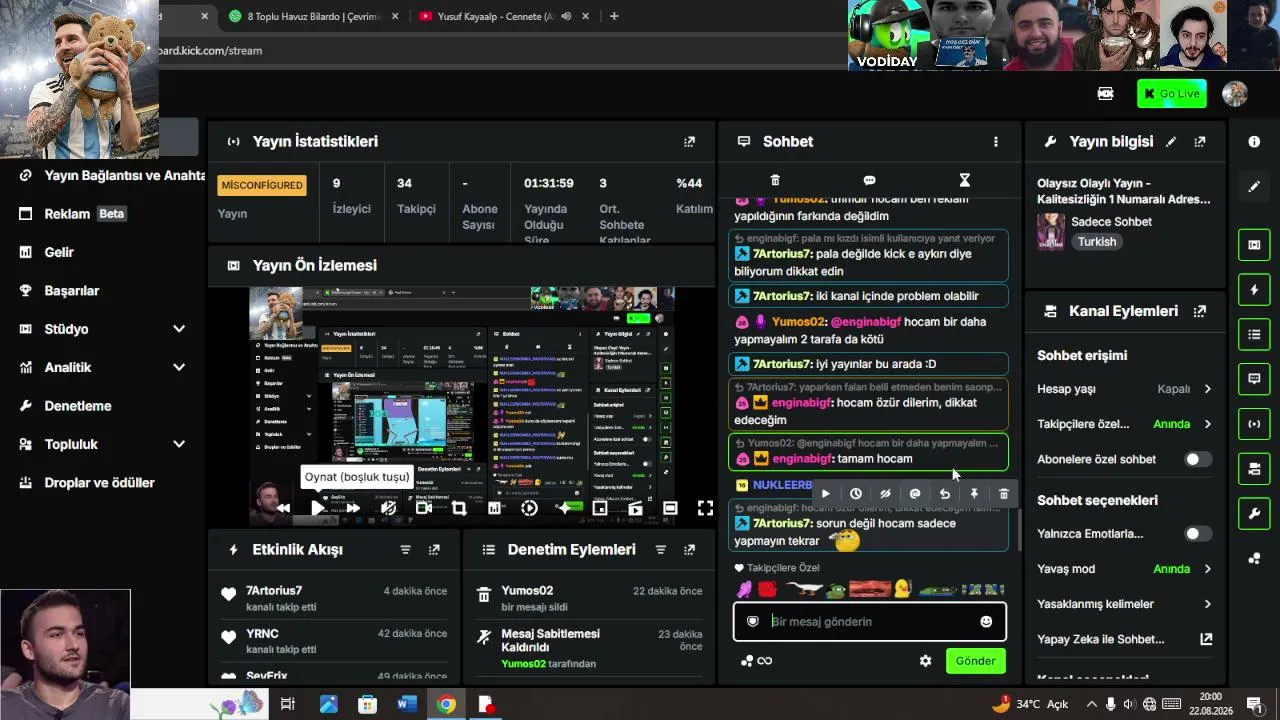Open the info icon in right sidebar
The width and height of the screenshot is (1280, 720).
click(x=1254, y=142)
